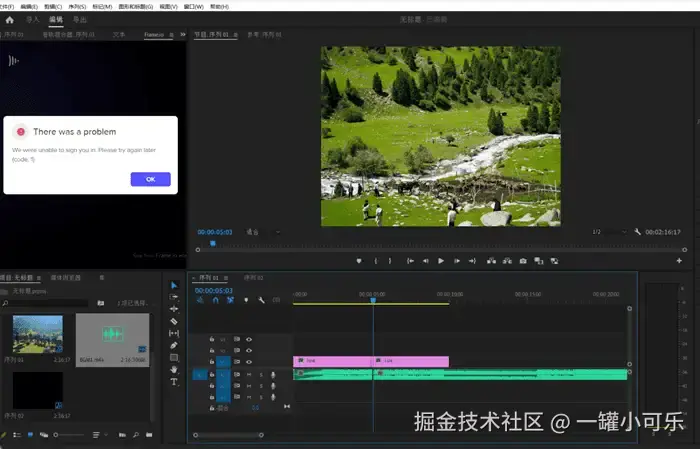Toggle the nest sequence insert button
The width and height of the screenshot is (700, 449).
pyautogui.click(x=200, y=300)
